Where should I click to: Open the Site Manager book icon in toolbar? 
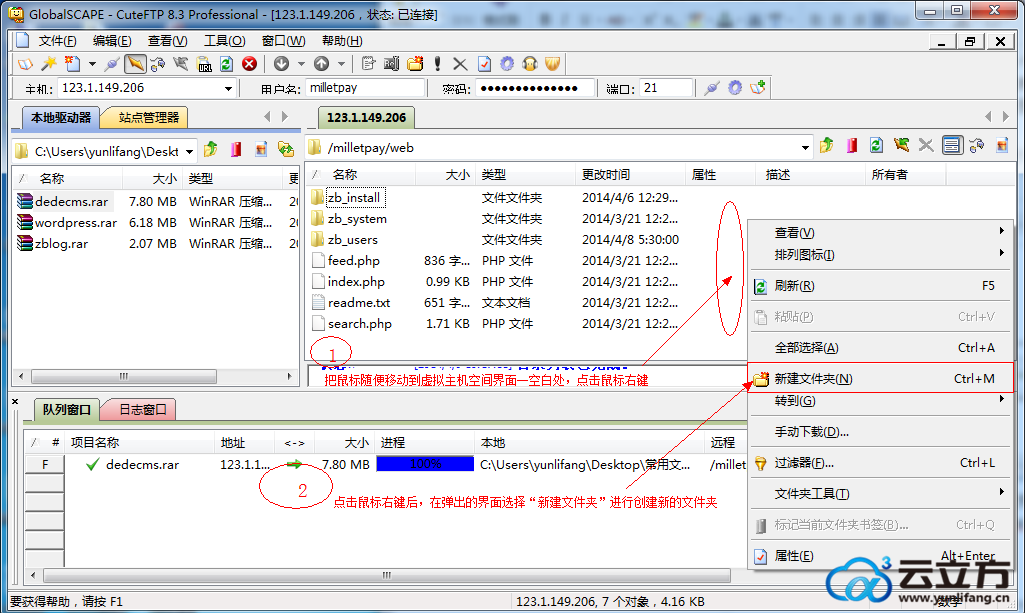(25, 64)
